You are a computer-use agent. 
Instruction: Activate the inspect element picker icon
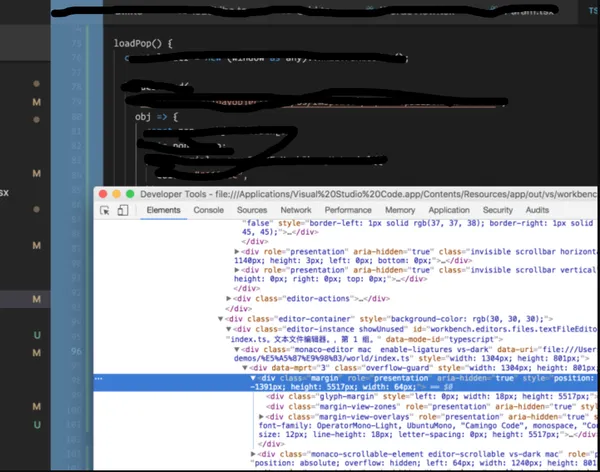[x=104, y=210]
